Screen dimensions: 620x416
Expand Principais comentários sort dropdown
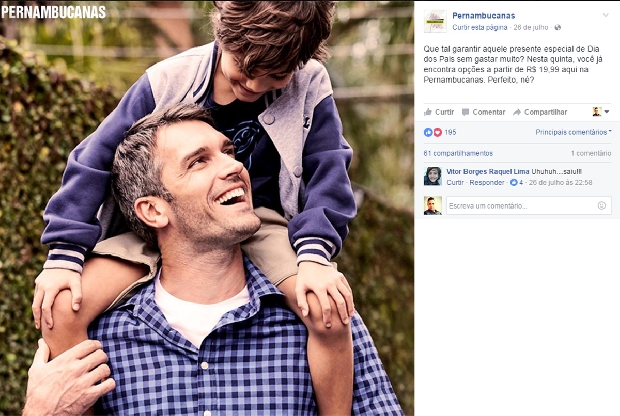tap(573, 132)
